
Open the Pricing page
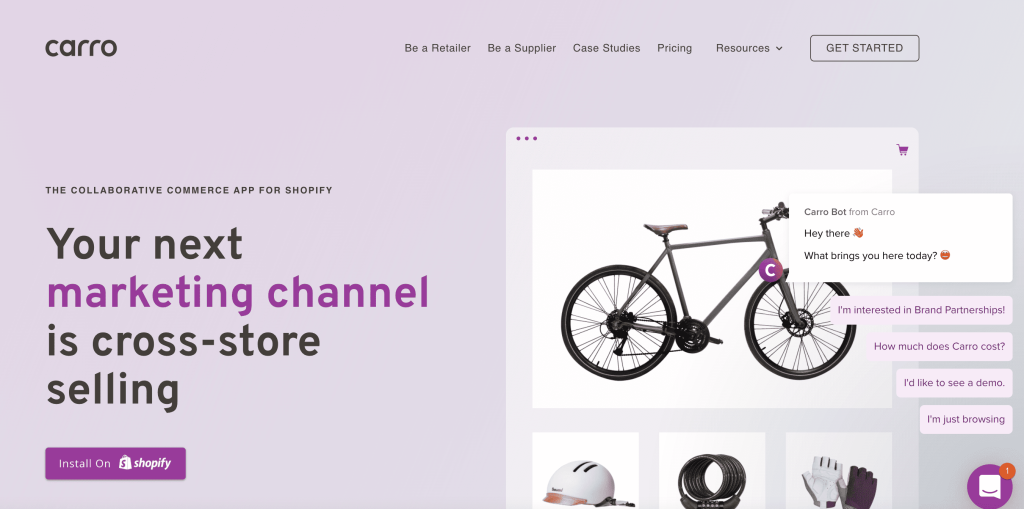click(675, 48)
